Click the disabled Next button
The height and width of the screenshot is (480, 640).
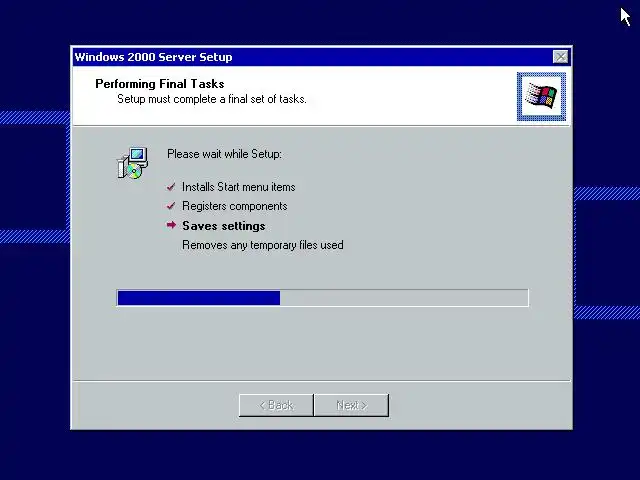click(351, 405)
